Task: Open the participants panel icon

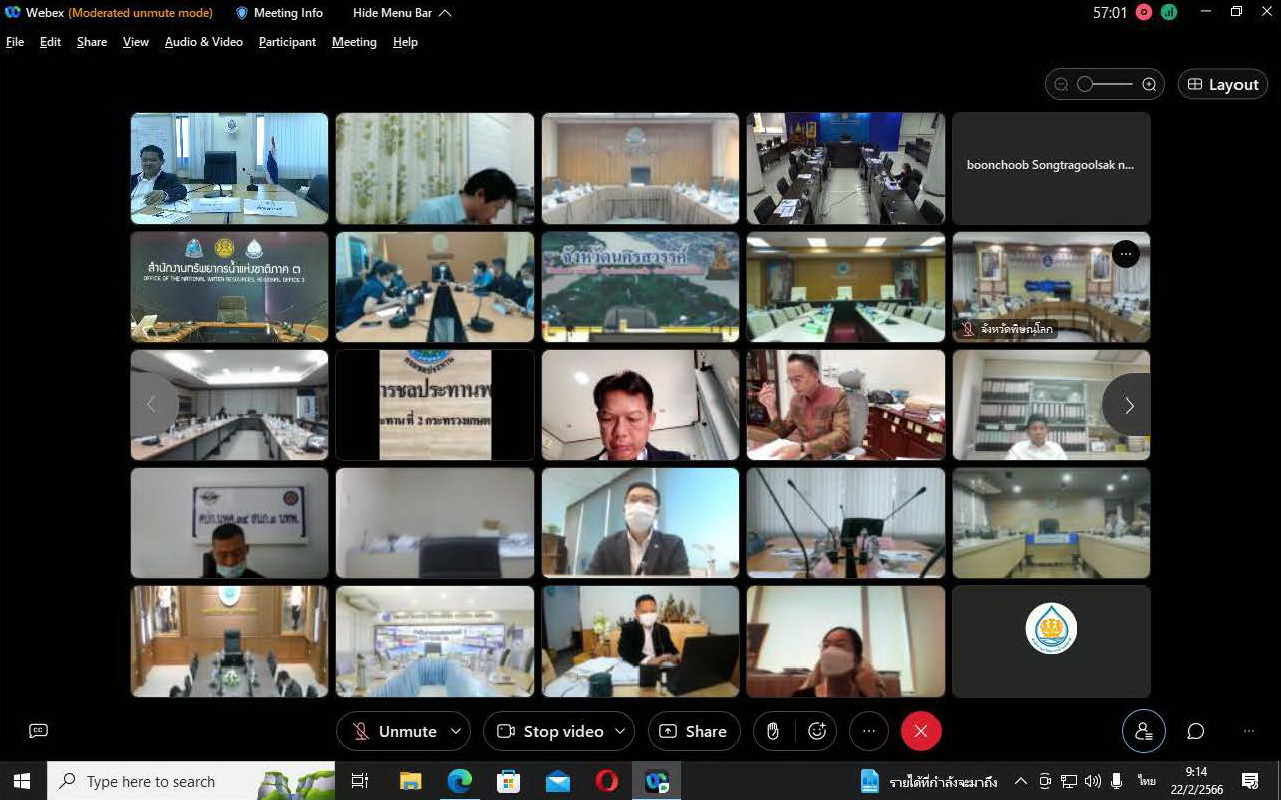Action: 1143,731
